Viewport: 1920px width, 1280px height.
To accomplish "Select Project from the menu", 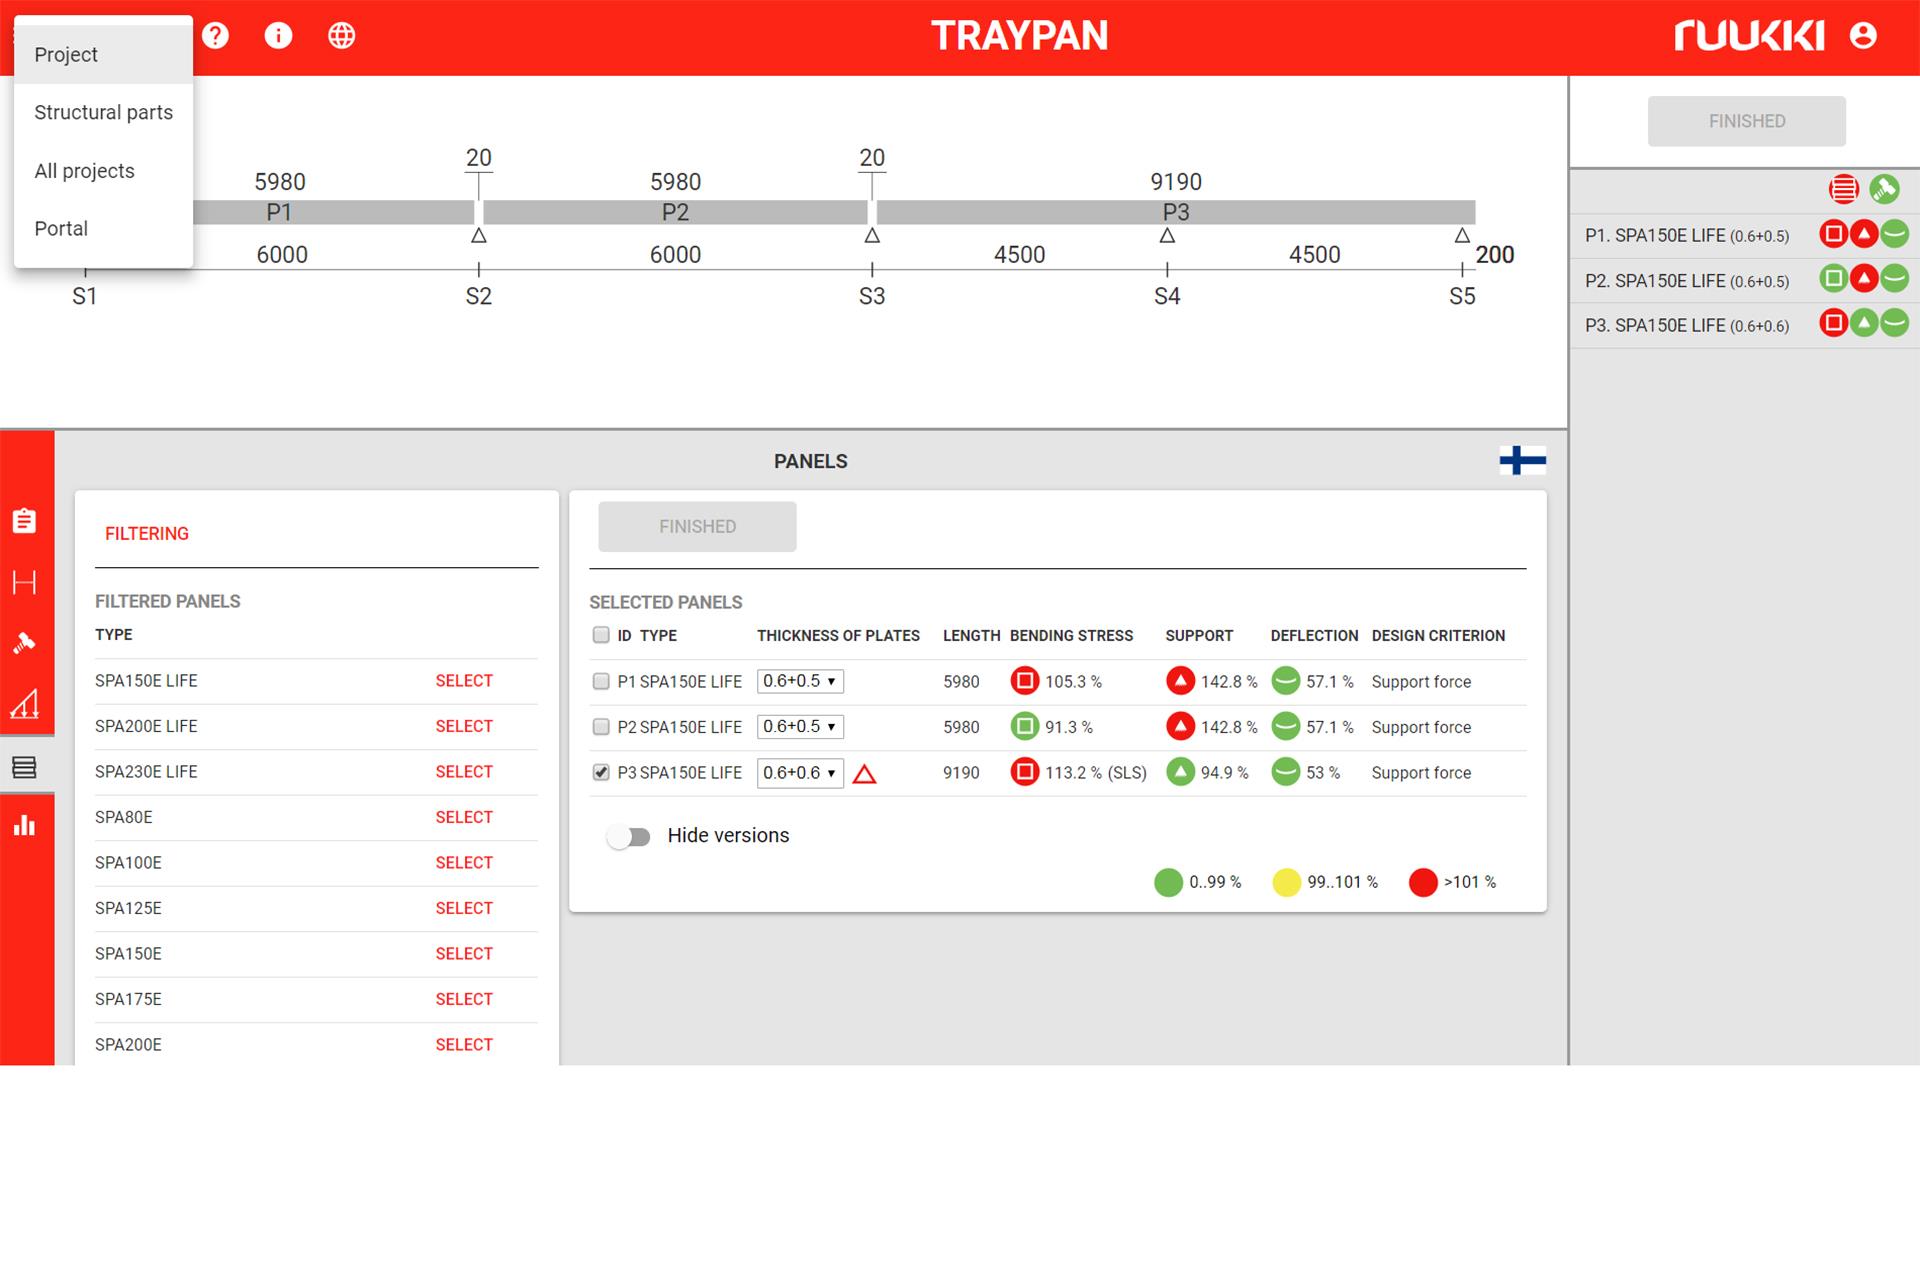I will pyautogui.click(x=103, y=54).
